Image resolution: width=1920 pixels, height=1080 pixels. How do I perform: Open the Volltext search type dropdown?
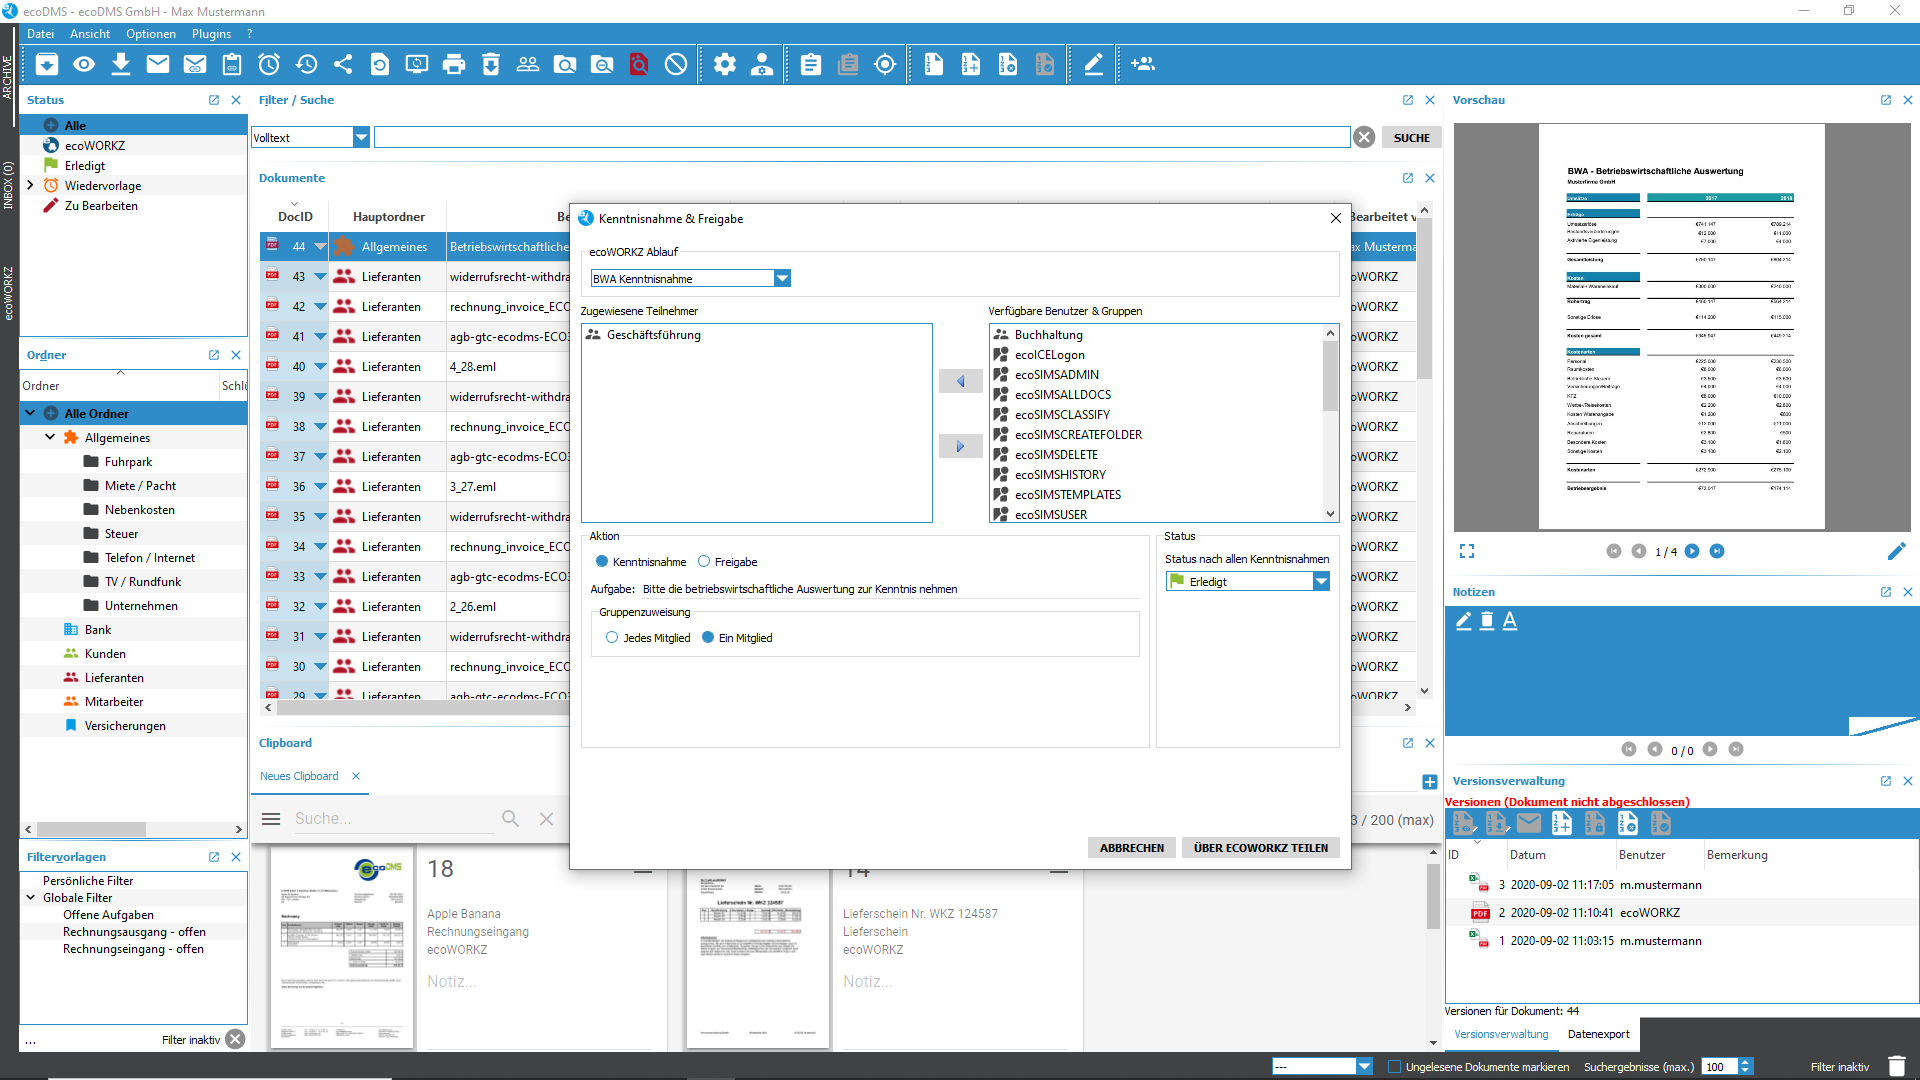click(x=362, y=138)
